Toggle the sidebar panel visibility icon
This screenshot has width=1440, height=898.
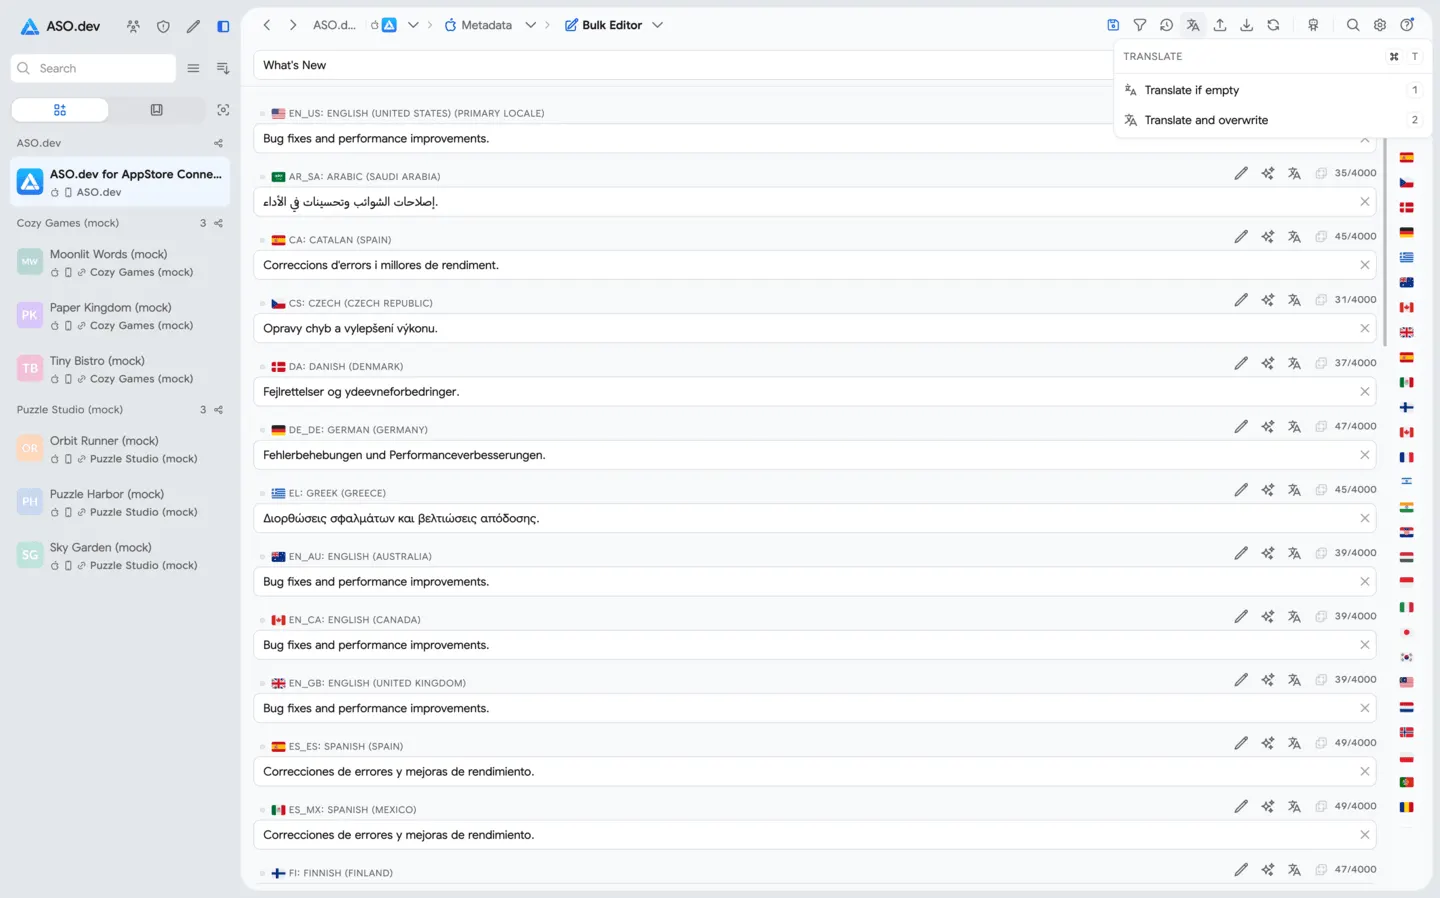[223, 26]
